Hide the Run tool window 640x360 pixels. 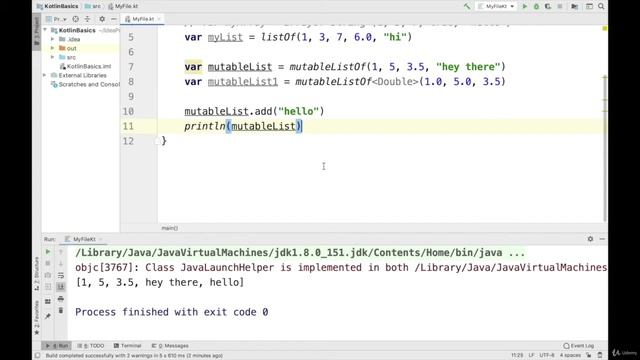(602, 239)
